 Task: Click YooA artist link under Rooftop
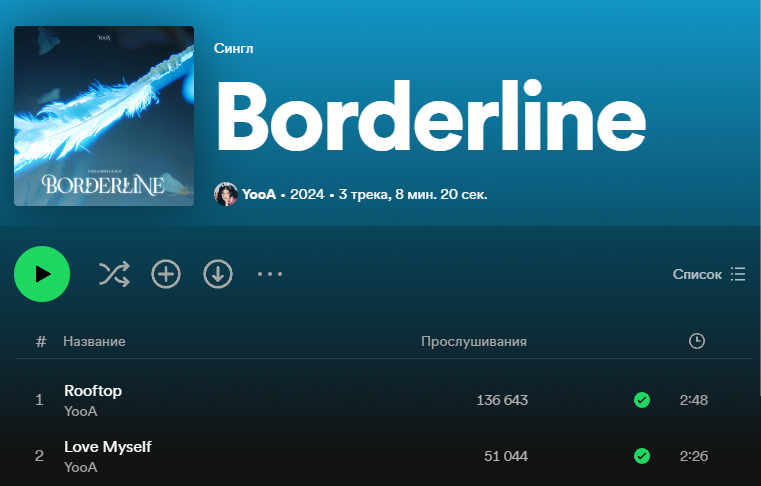(81, 411)
